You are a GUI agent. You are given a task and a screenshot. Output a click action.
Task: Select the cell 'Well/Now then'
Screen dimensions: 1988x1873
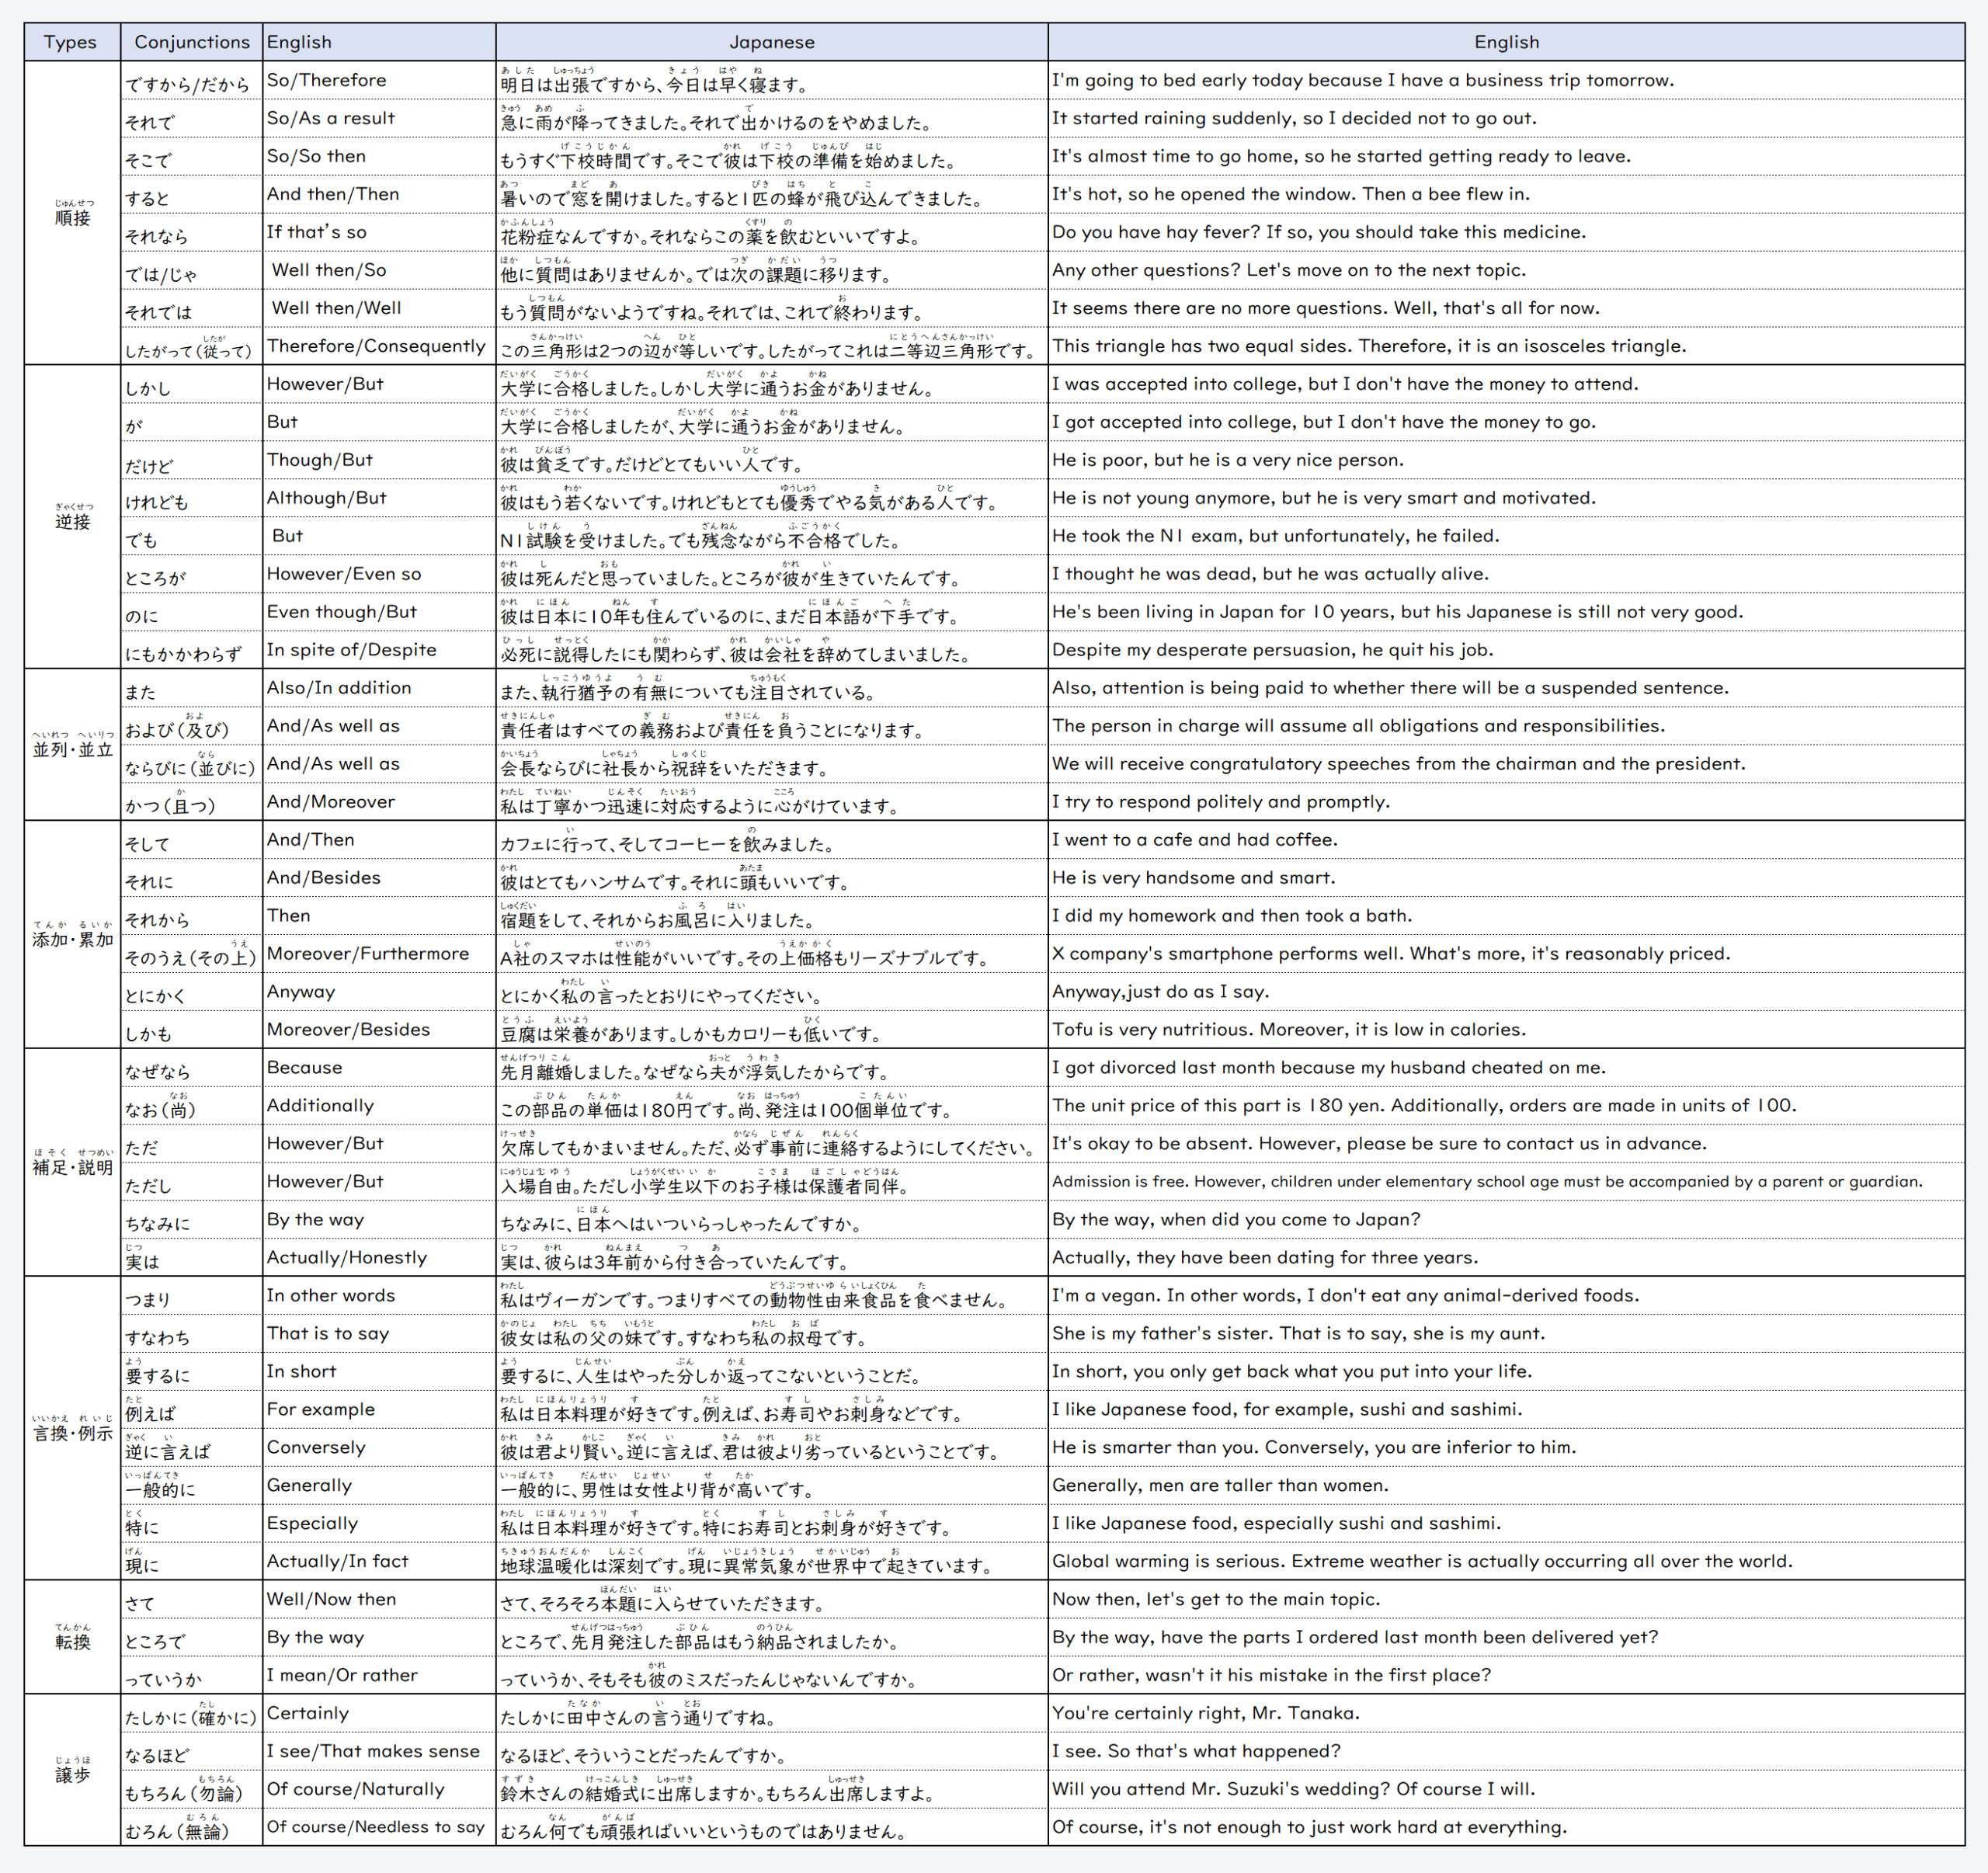pos(379,1600)
